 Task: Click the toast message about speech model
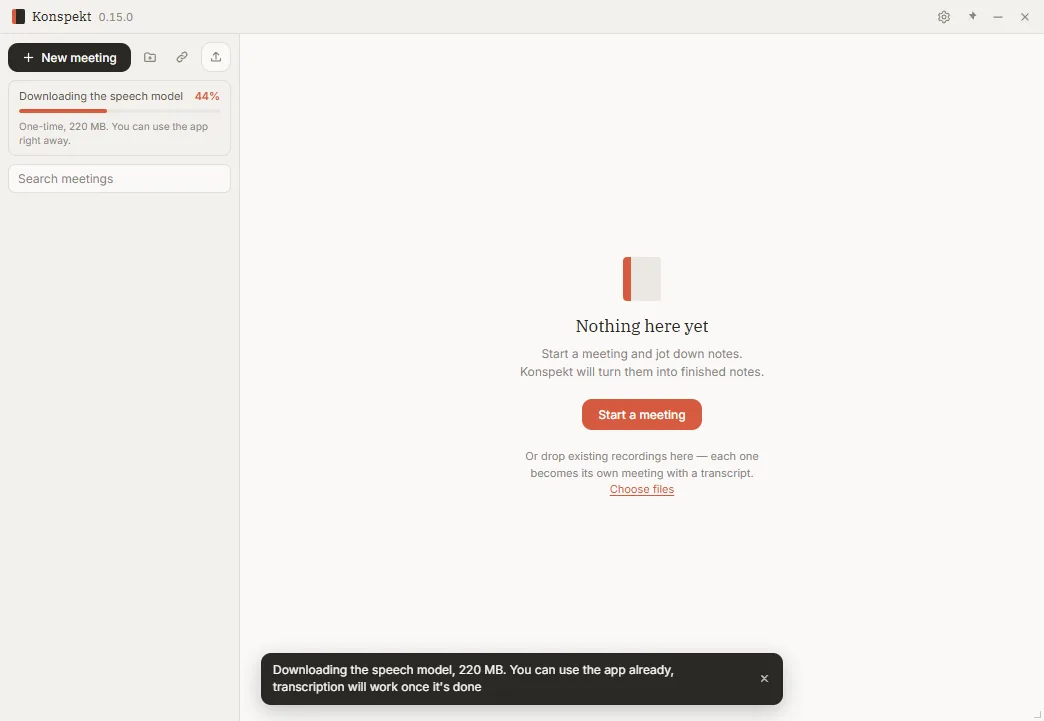(473, 678)
